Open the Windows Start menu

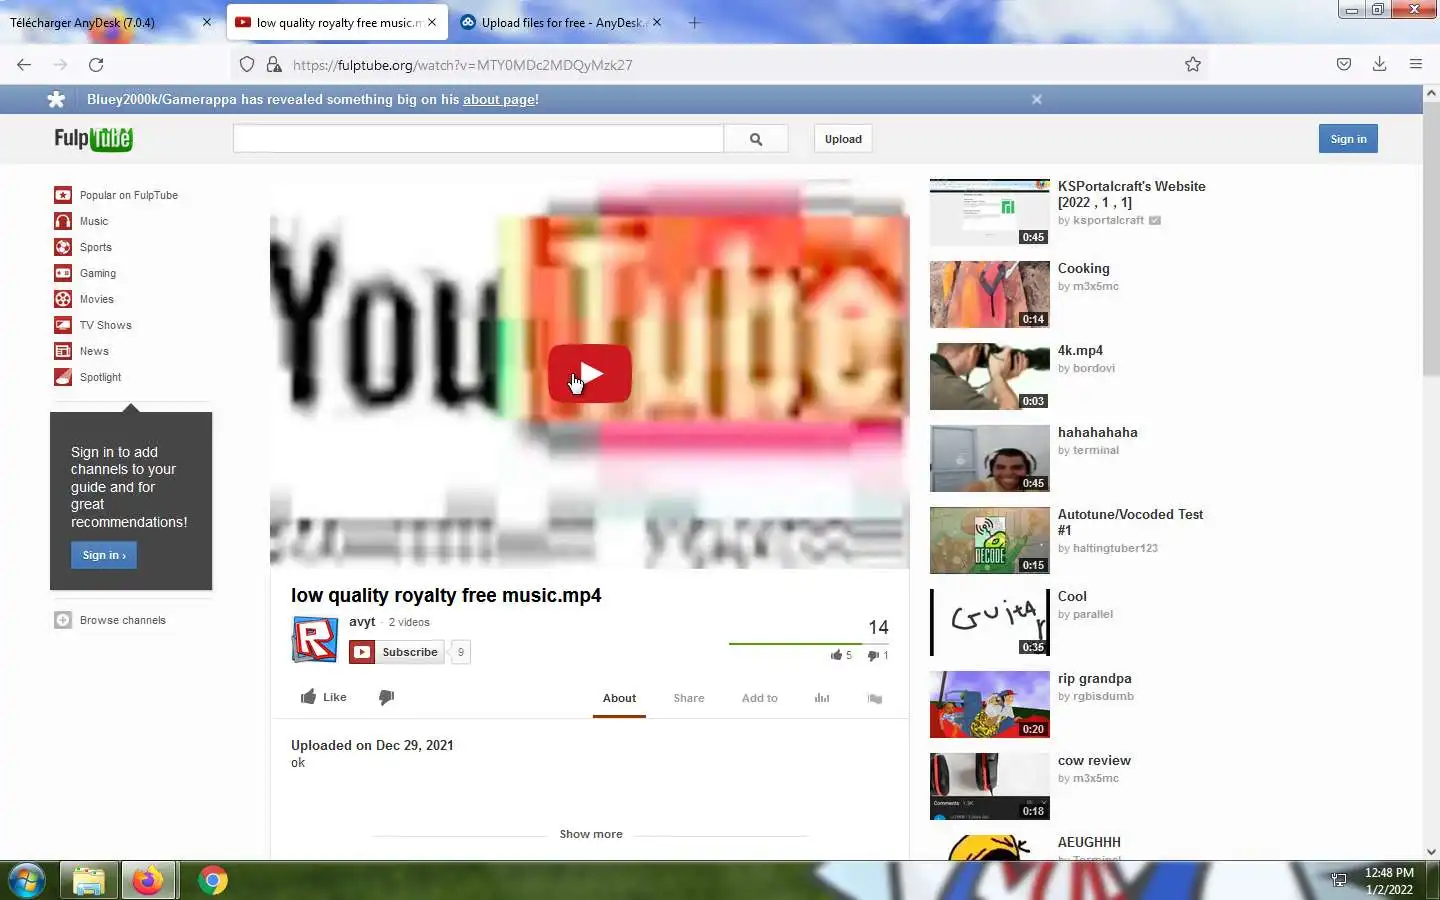pos(26,880)
